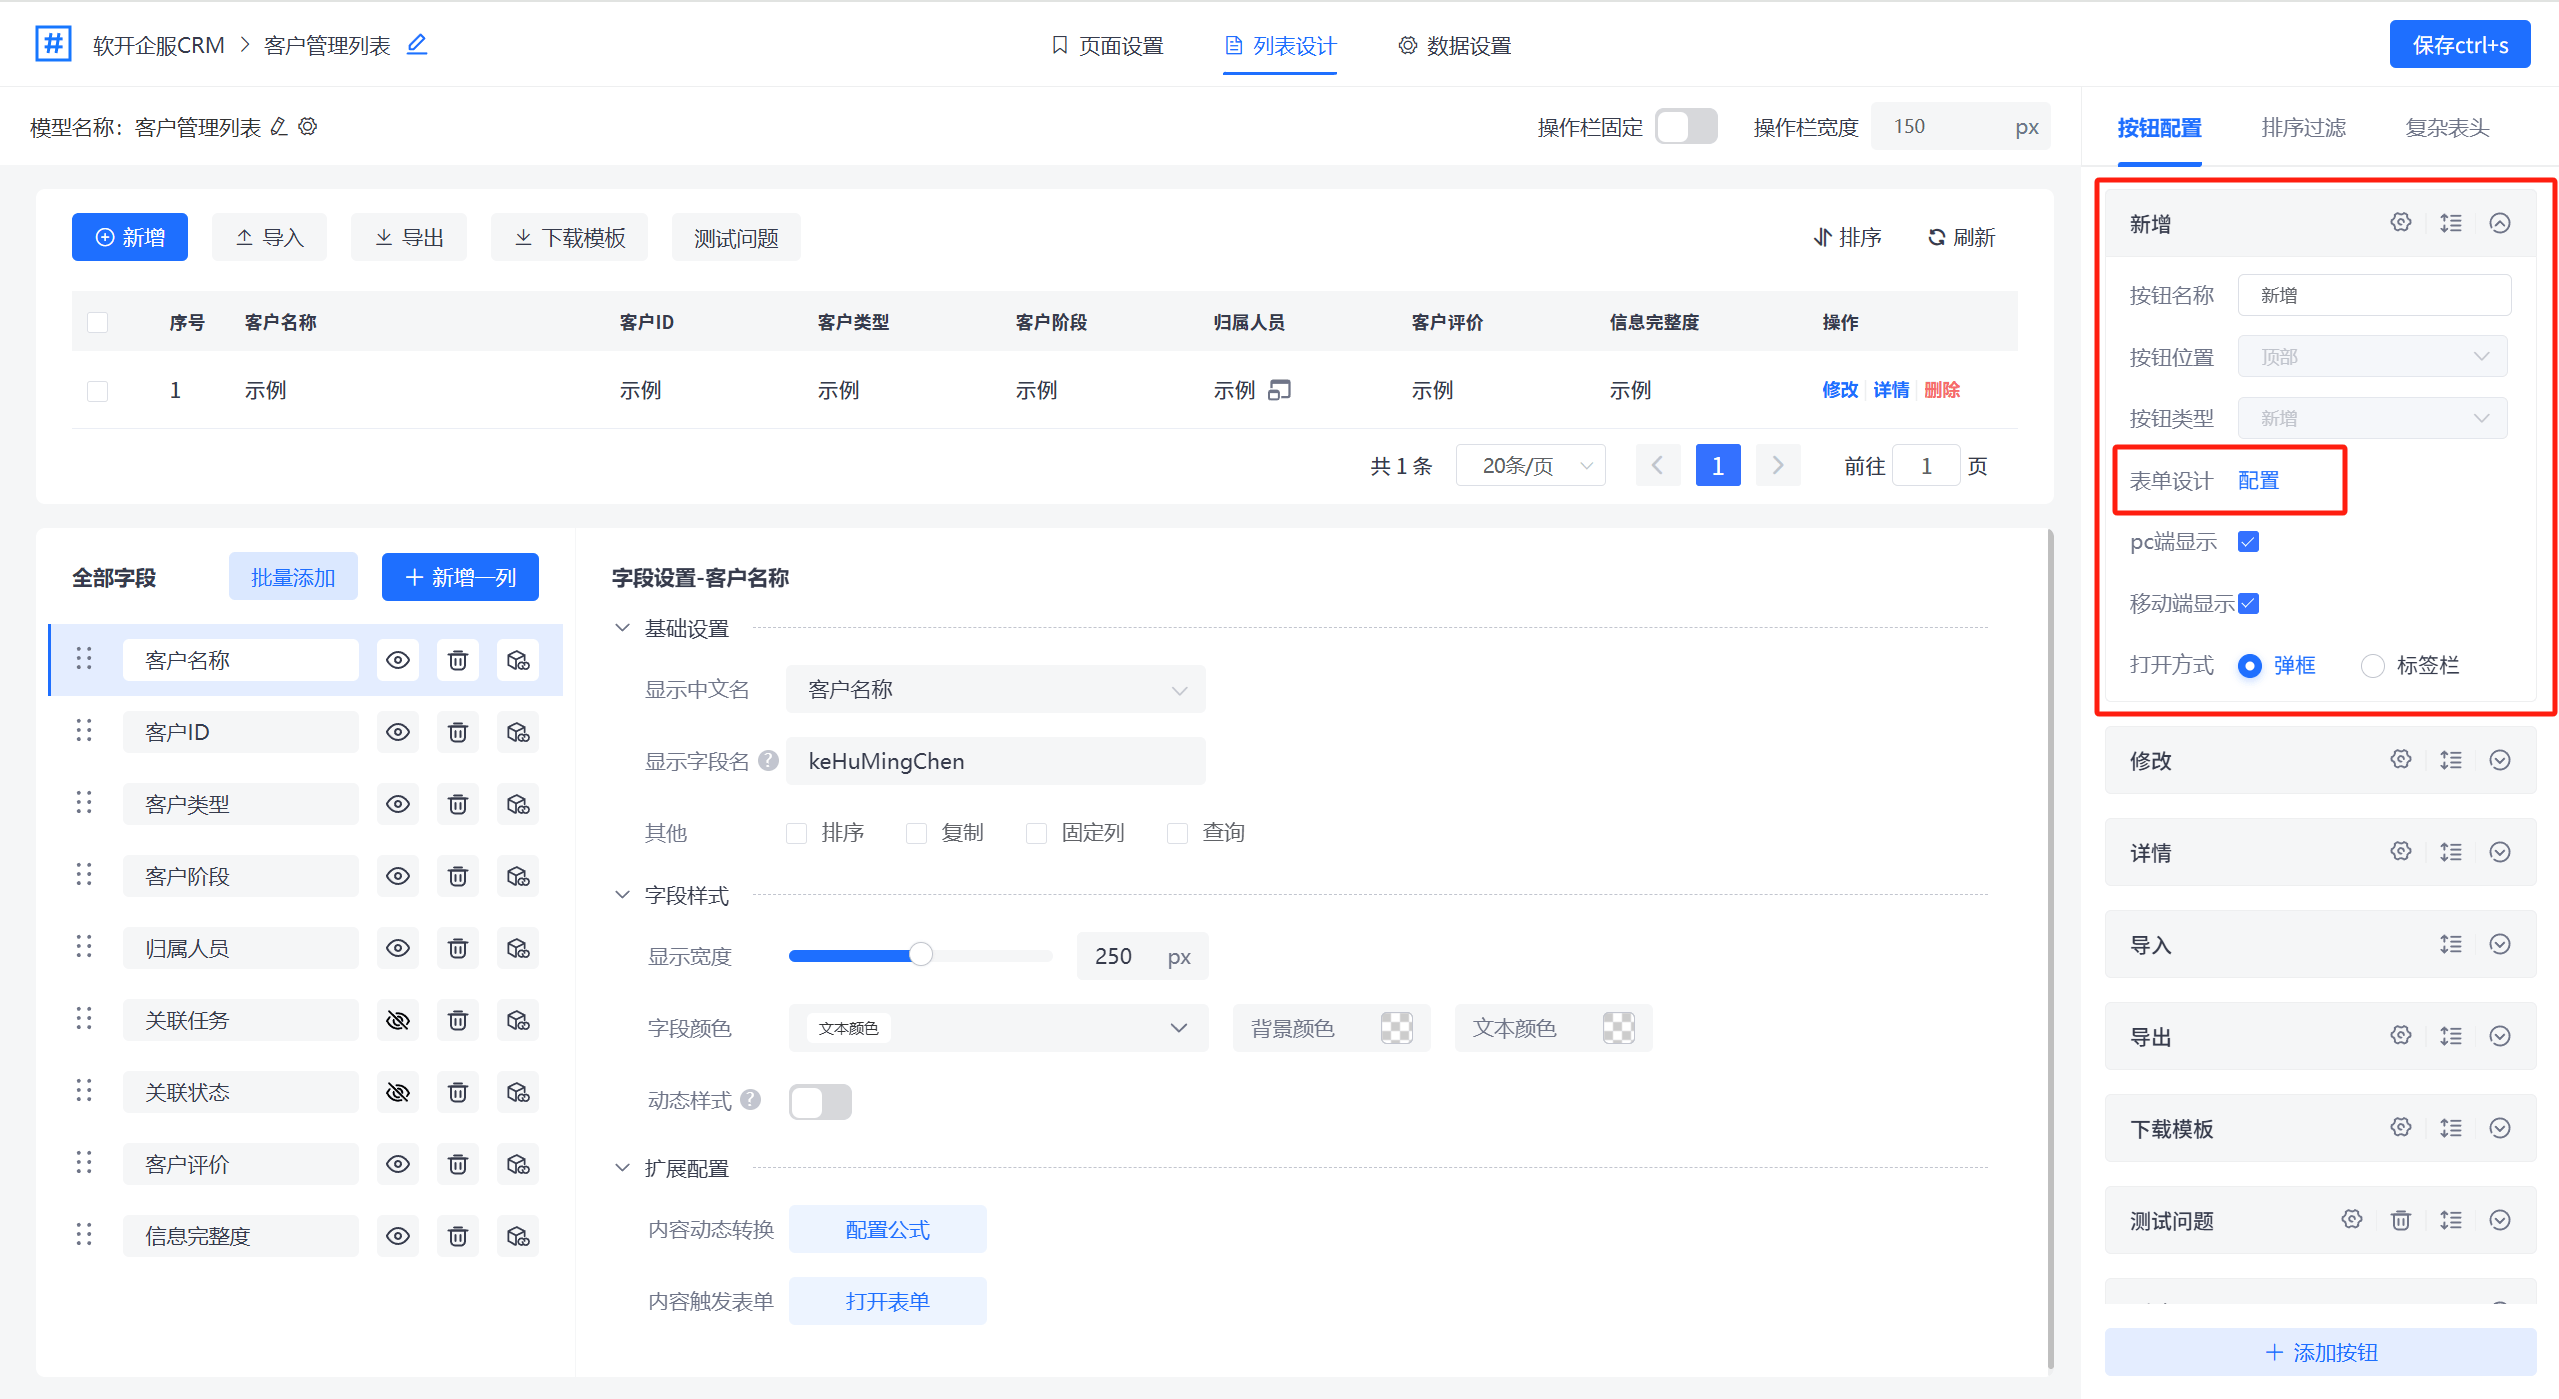This screenshot has height=1399, width=2559.
Task: Open settings gear for 下载模板 button
Action: tap(2401, 1128)
